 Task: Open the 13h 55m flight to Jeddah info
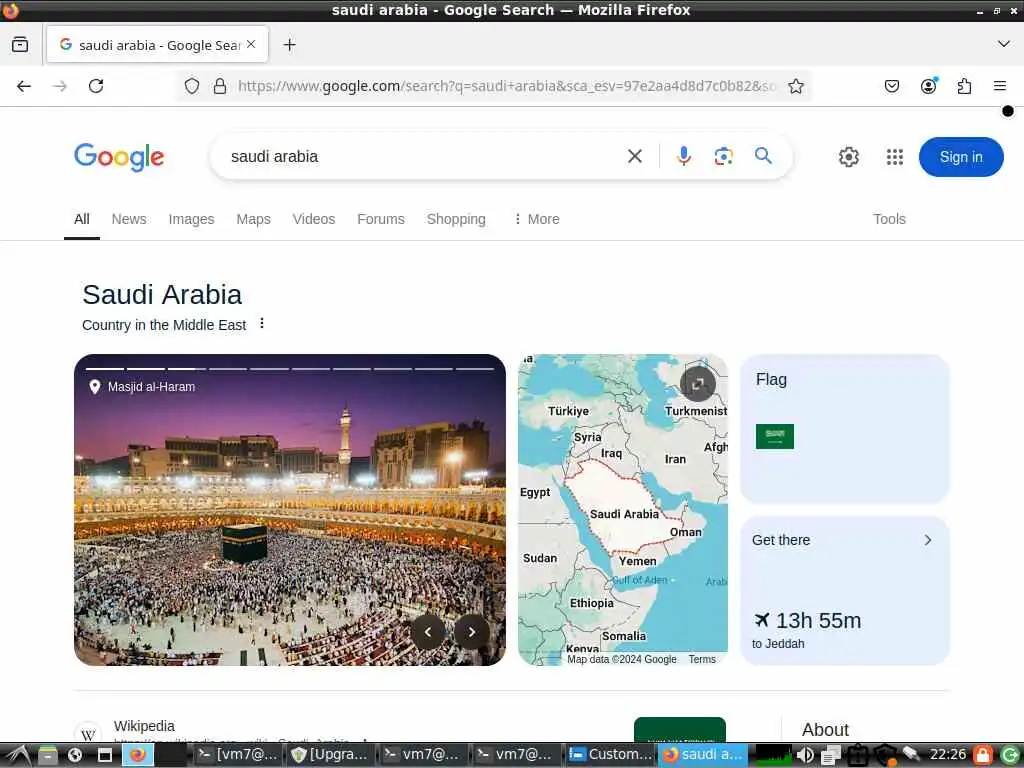[807, 630]
